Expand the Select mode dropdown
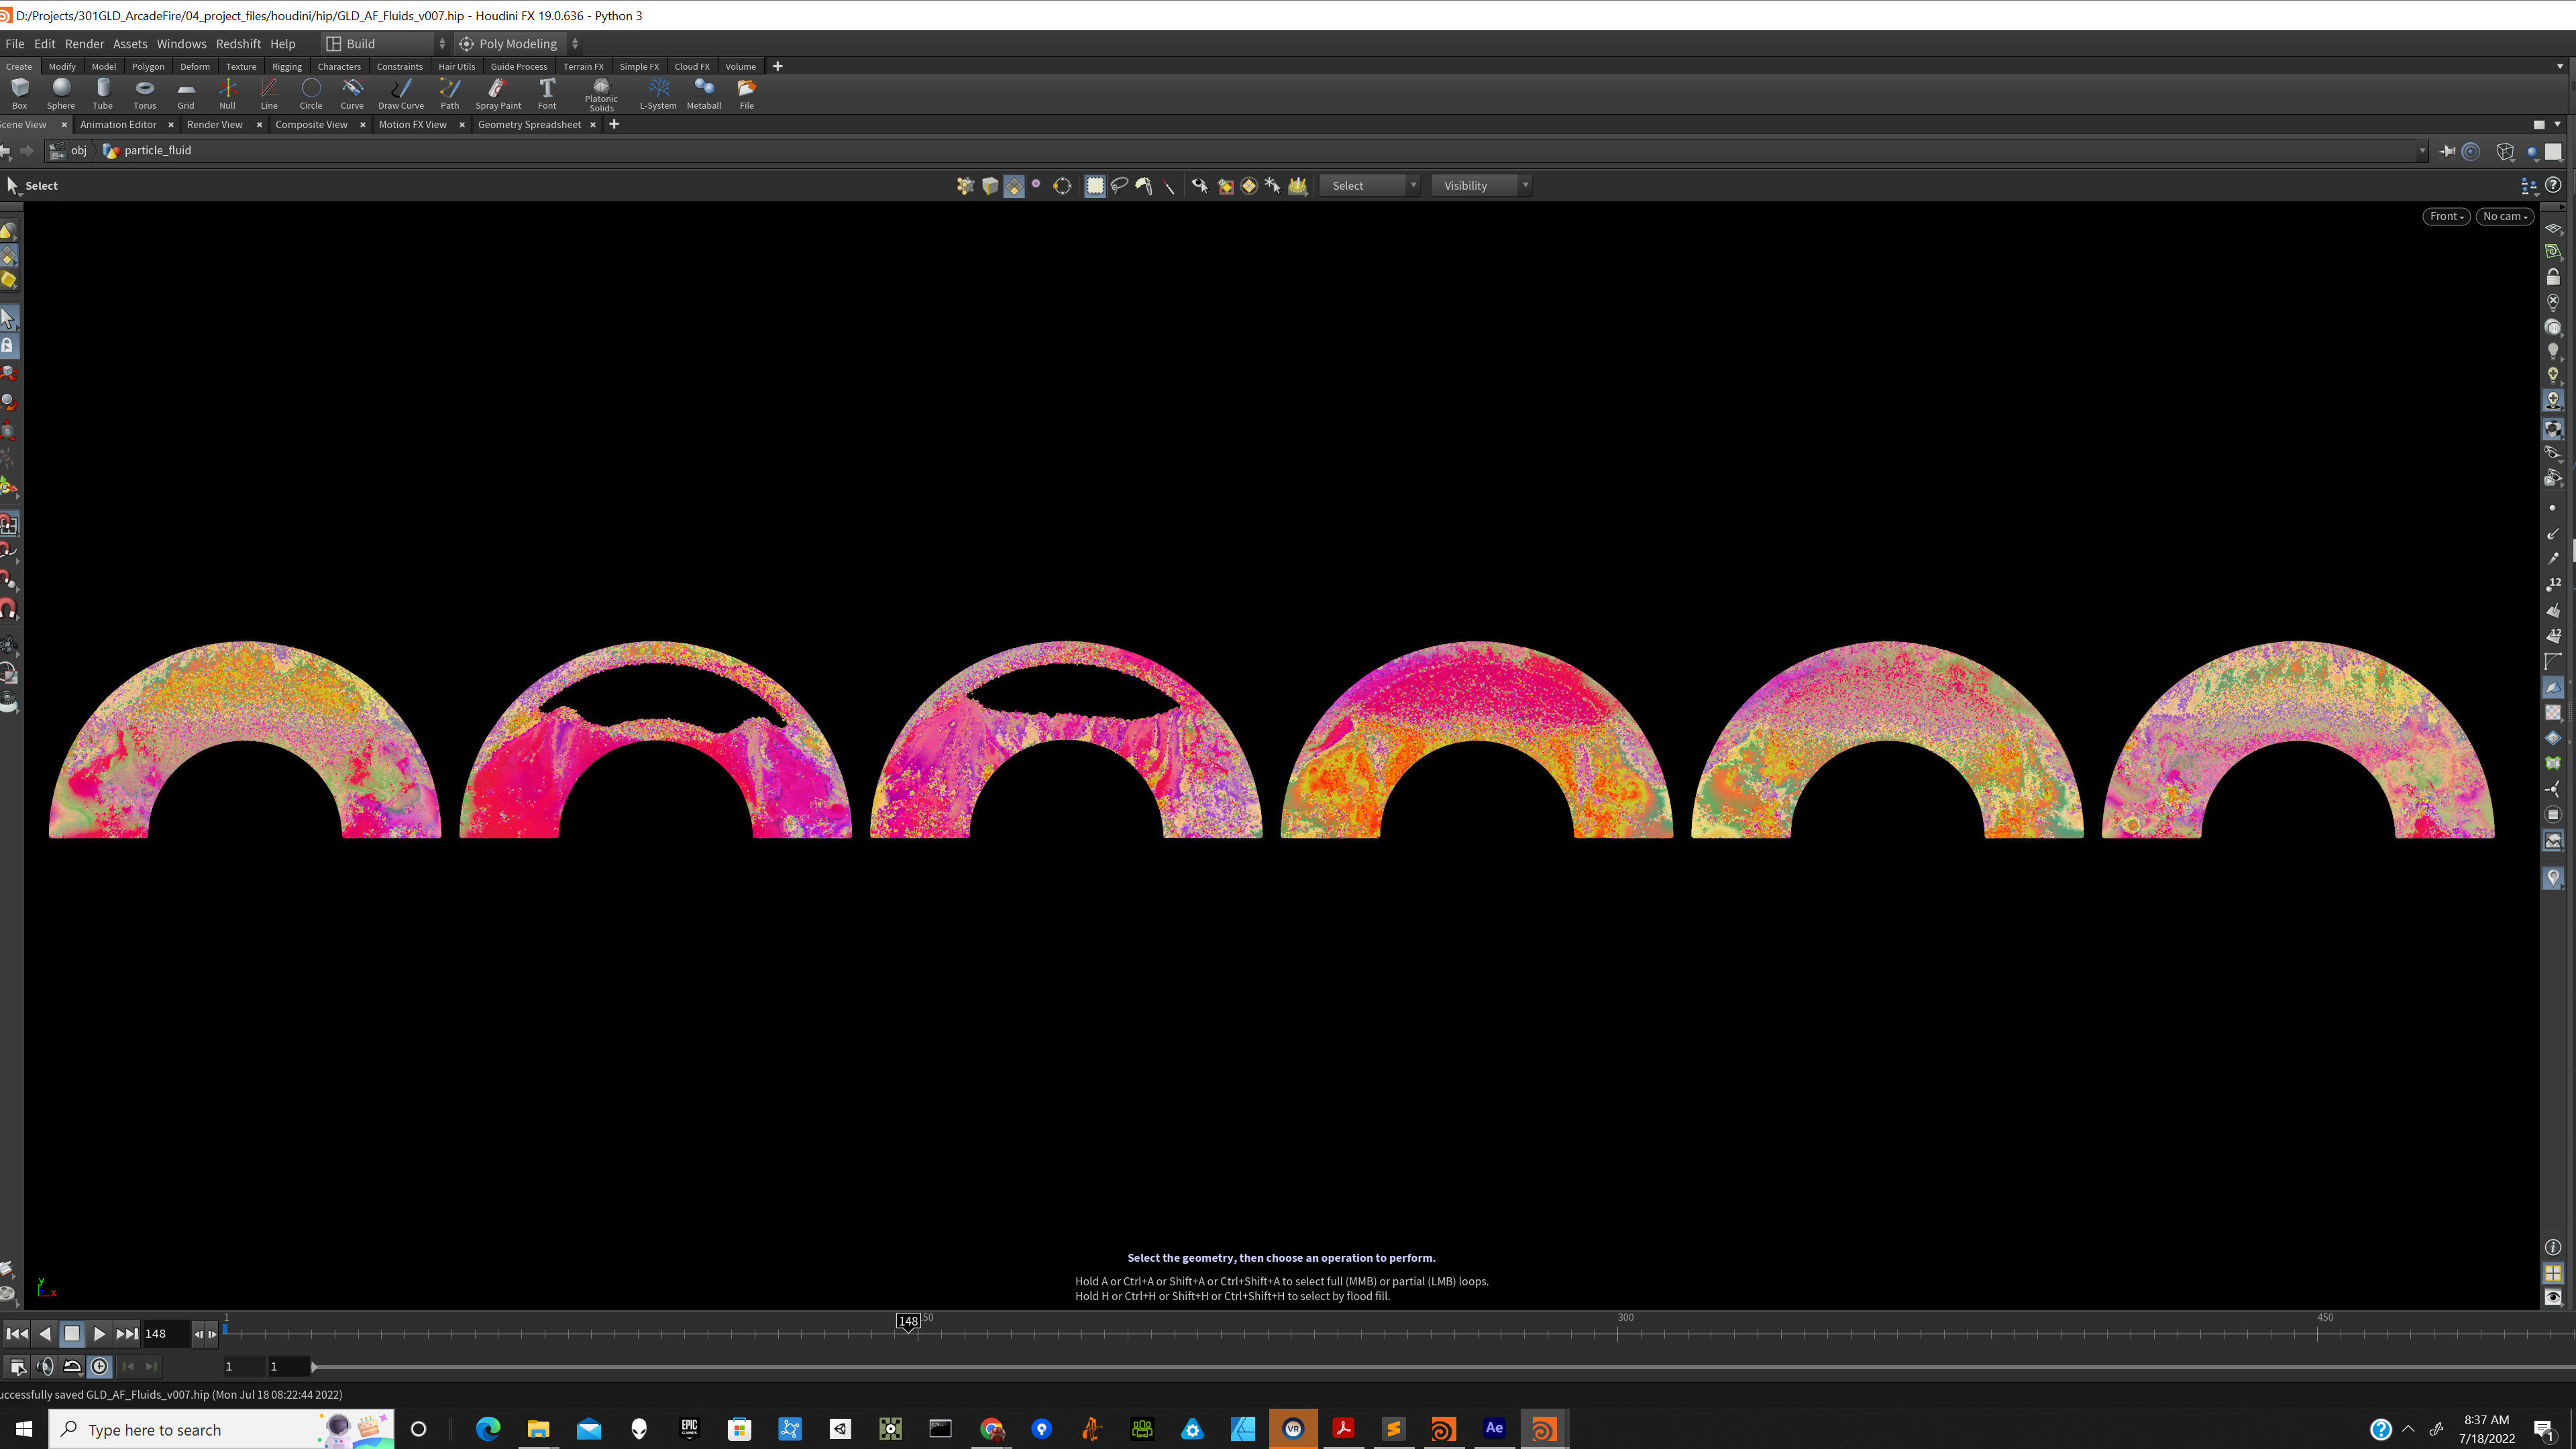2576x1449 pixels. pos(1370,185)
